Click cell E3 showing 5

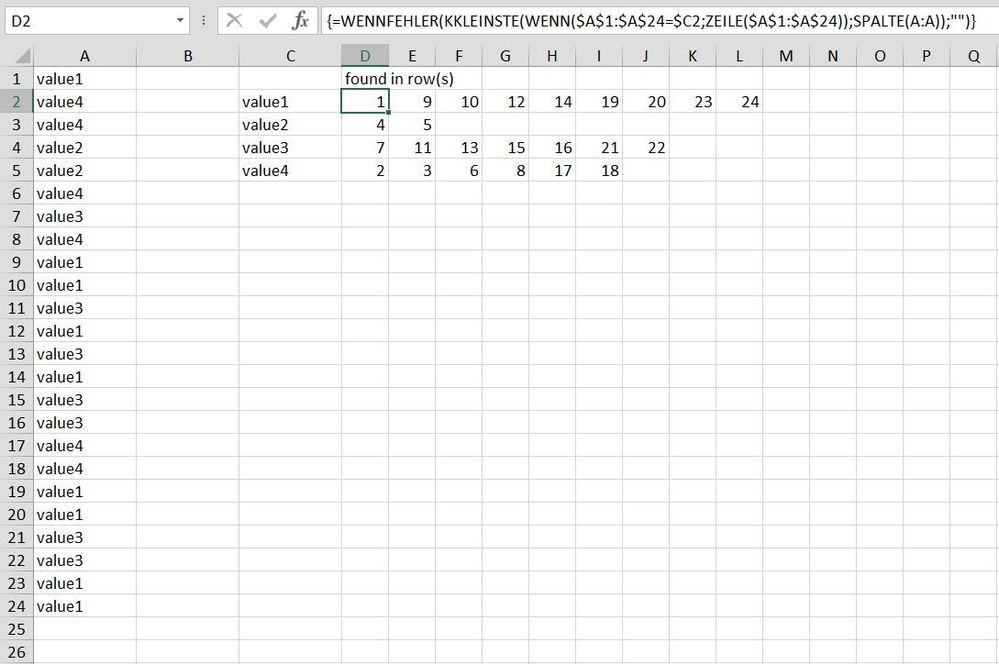tap(412, 125)
